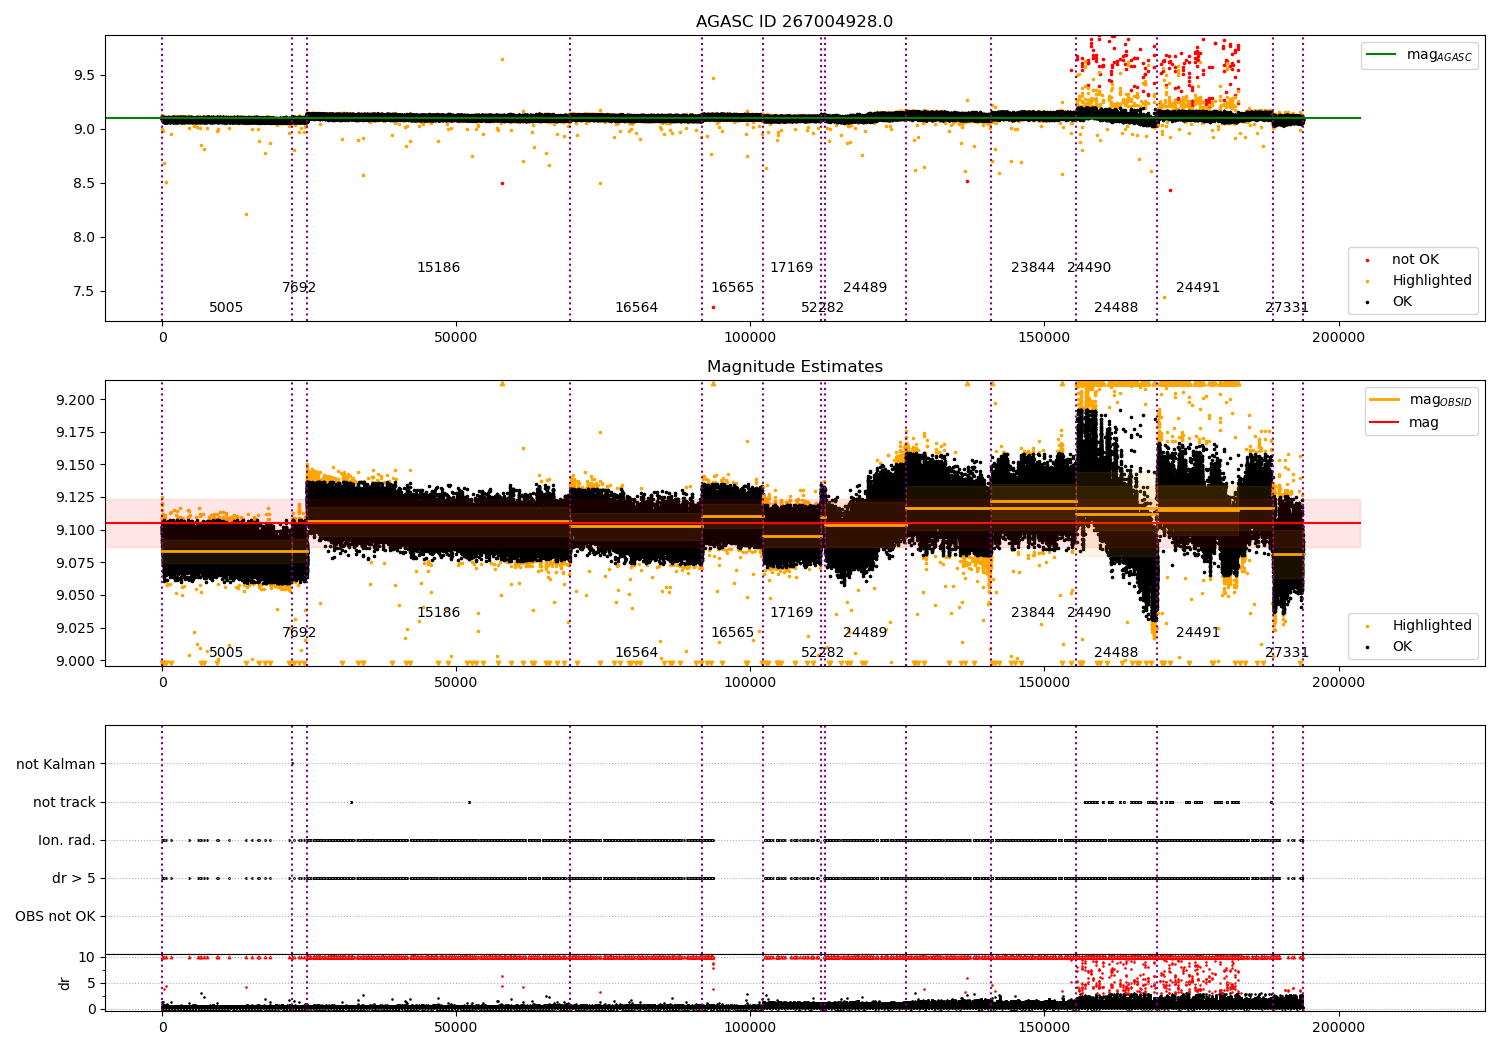Screen dimensions: 1500x1050
Task: Click the 10 tick on the dr axis
Action: pyautogui.click(x=87, y=957)
